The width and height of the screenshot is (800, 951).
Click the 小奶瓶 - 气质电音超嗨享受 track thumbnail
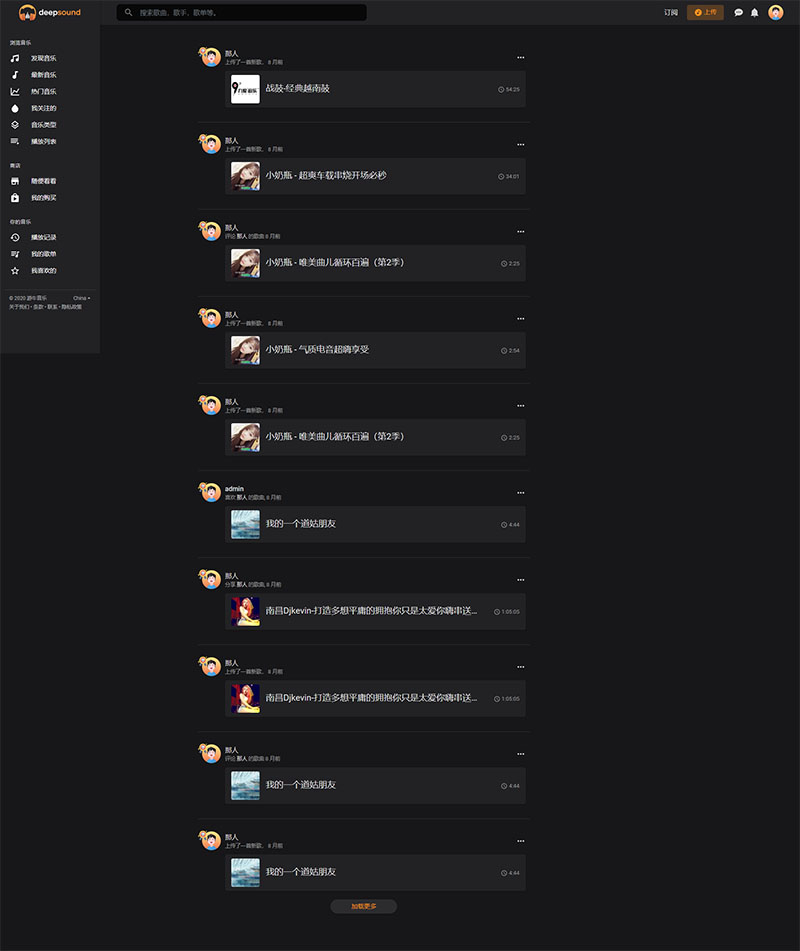pyautogui.click(x=245, y=350)
